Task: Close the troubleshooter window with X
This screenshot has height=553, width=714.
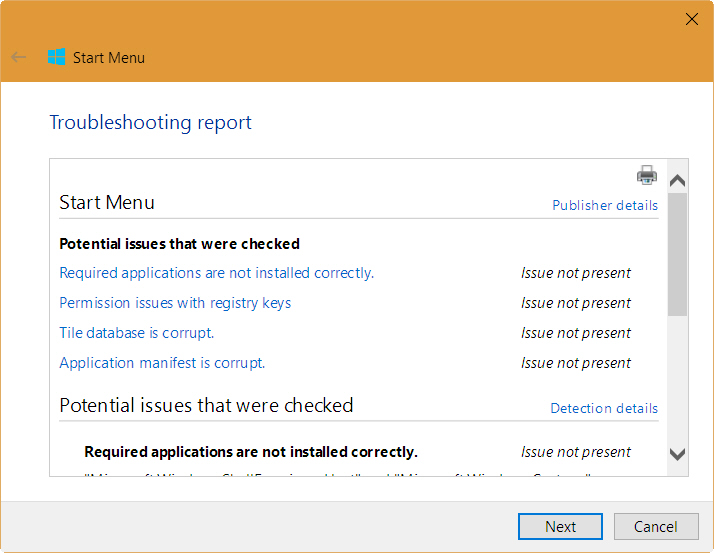Action: (x=691, y=19)
